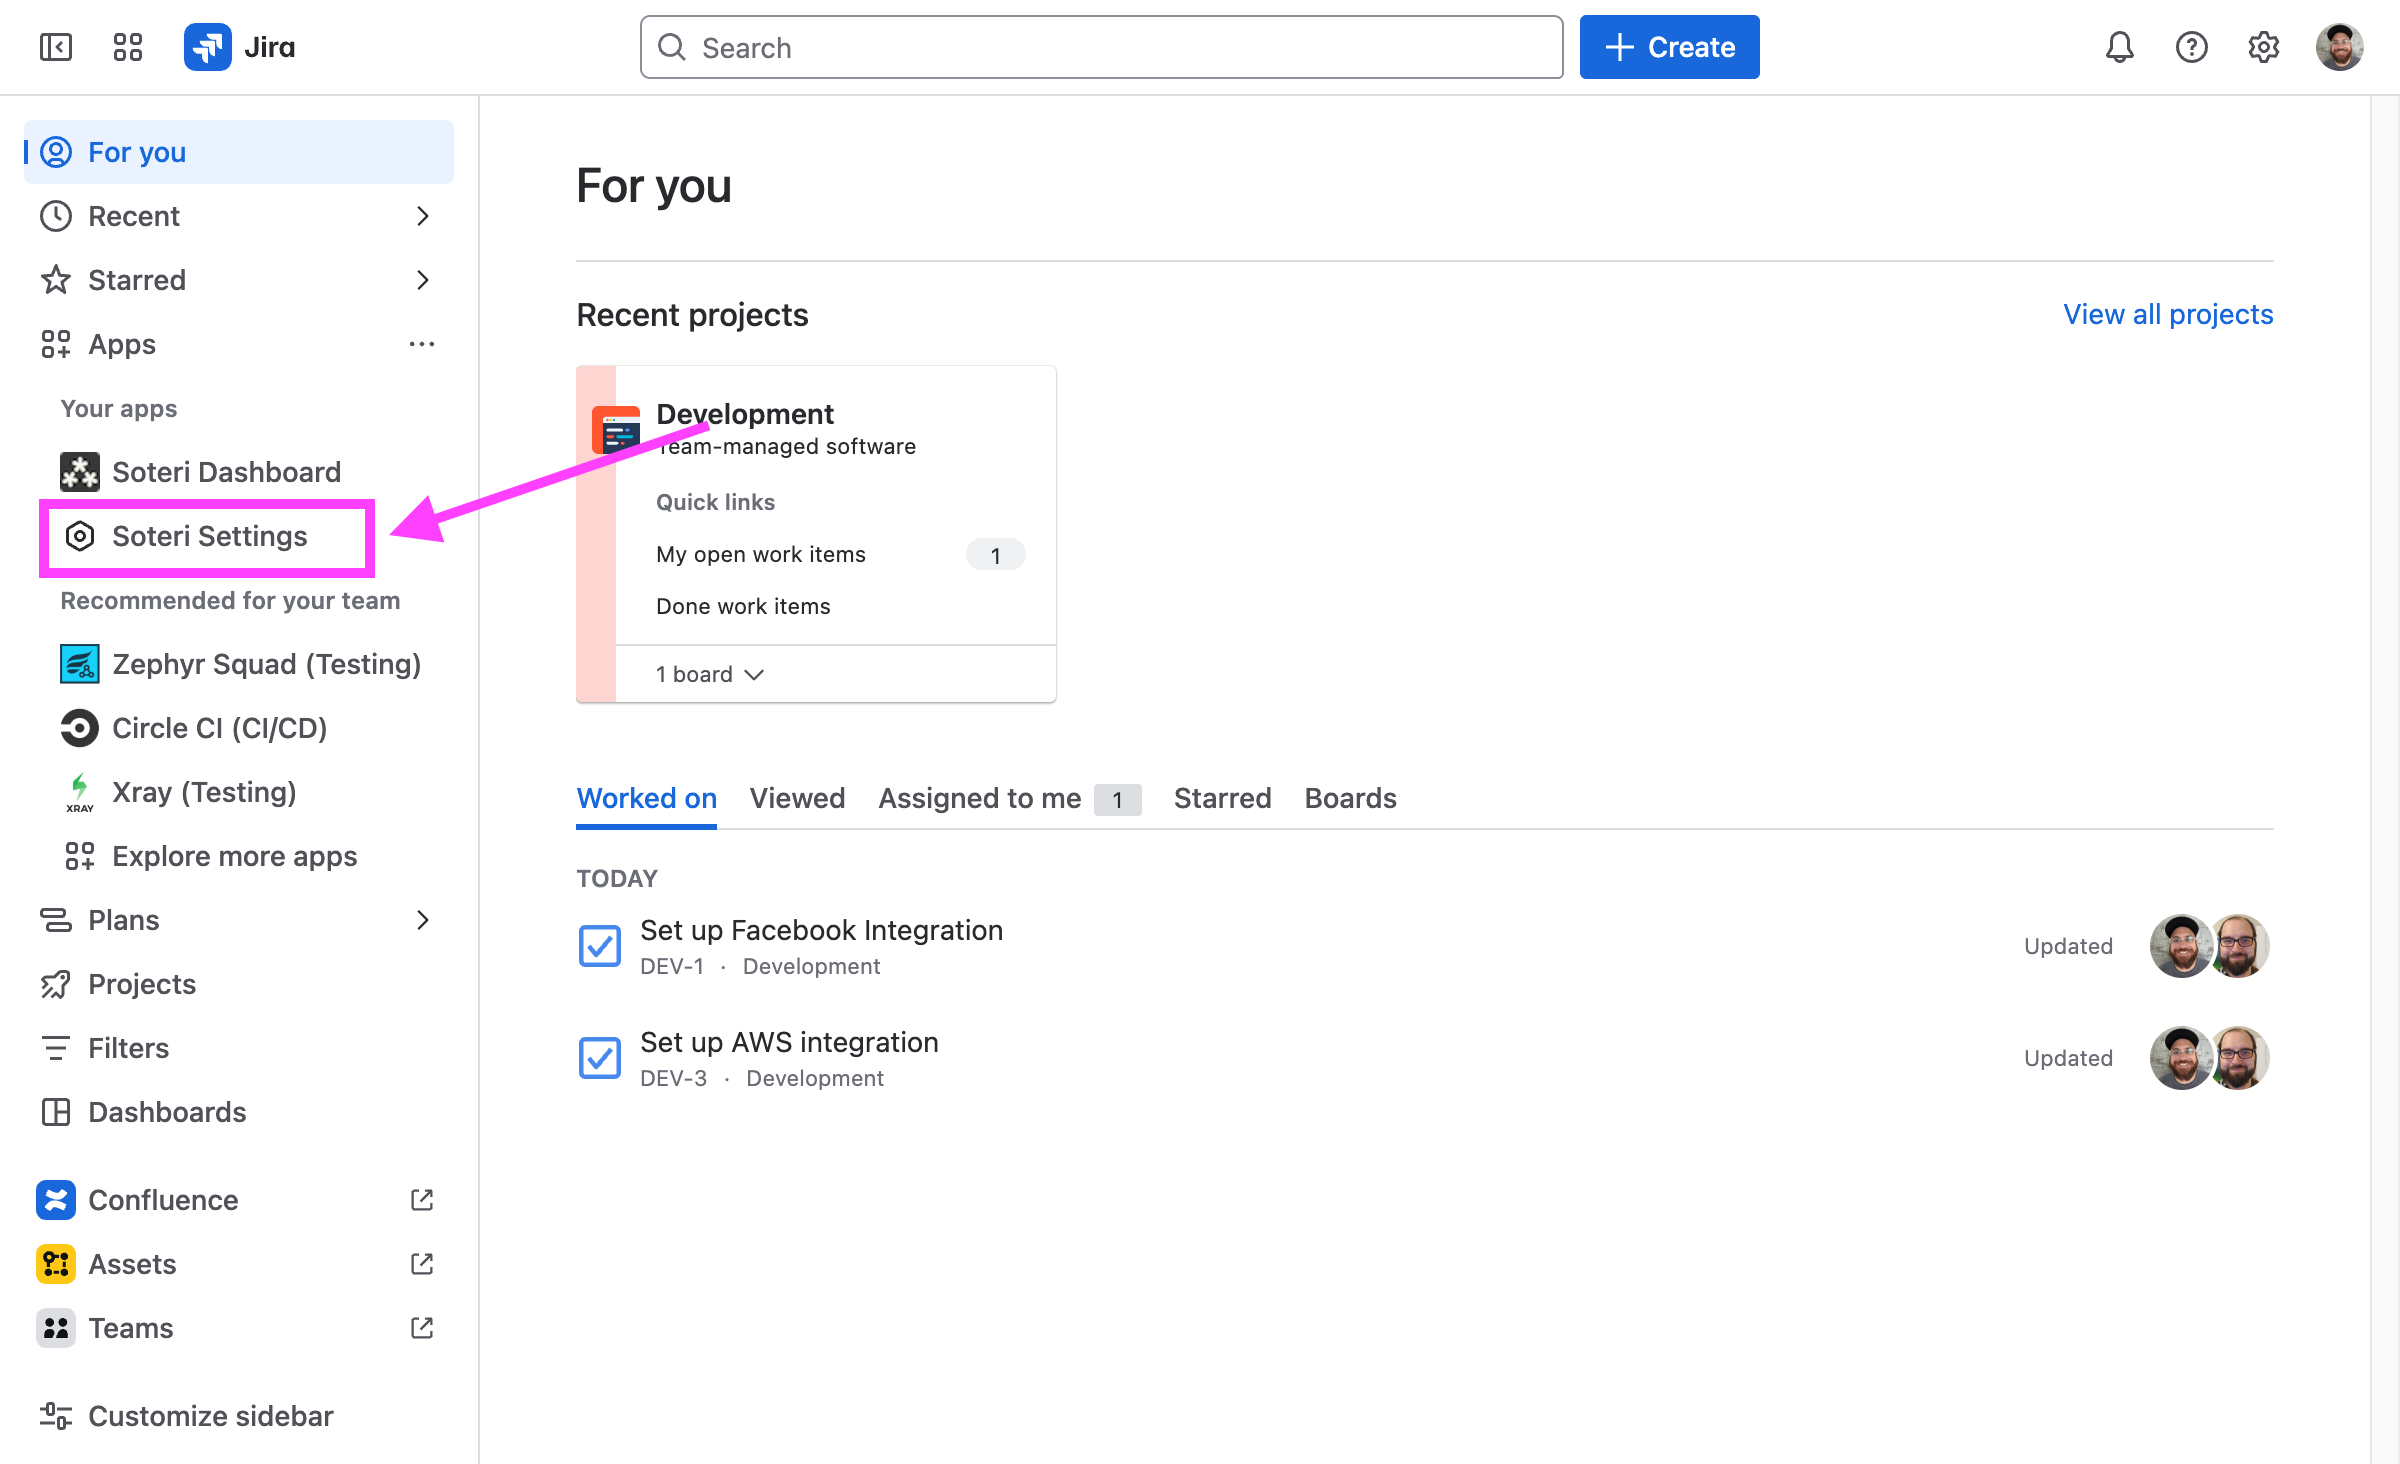Collapse the sidebar using the top-left panel icon
Screen dimensions: 2400x1464
[x=56, y=47]
